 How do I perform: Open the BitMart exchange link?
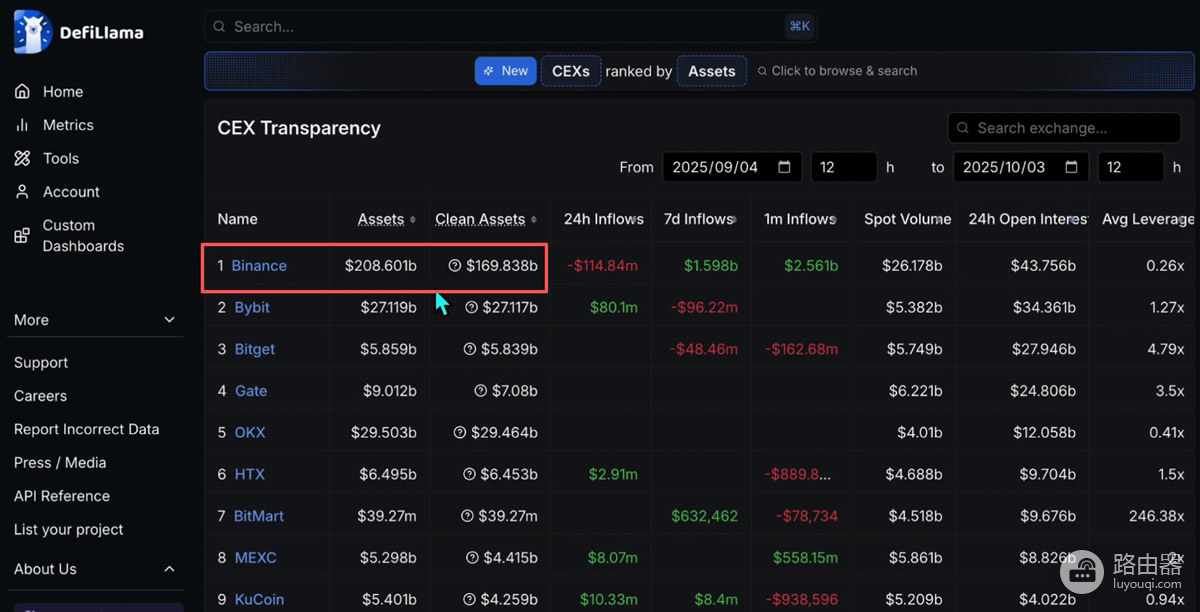point(259,516)
